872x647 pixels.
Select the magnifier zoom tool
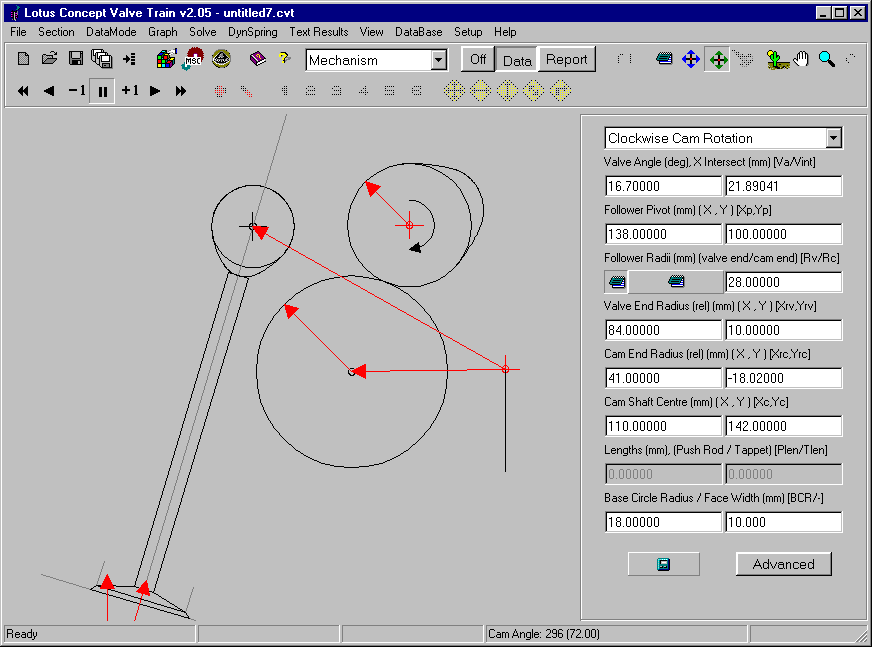coord(826,59)
